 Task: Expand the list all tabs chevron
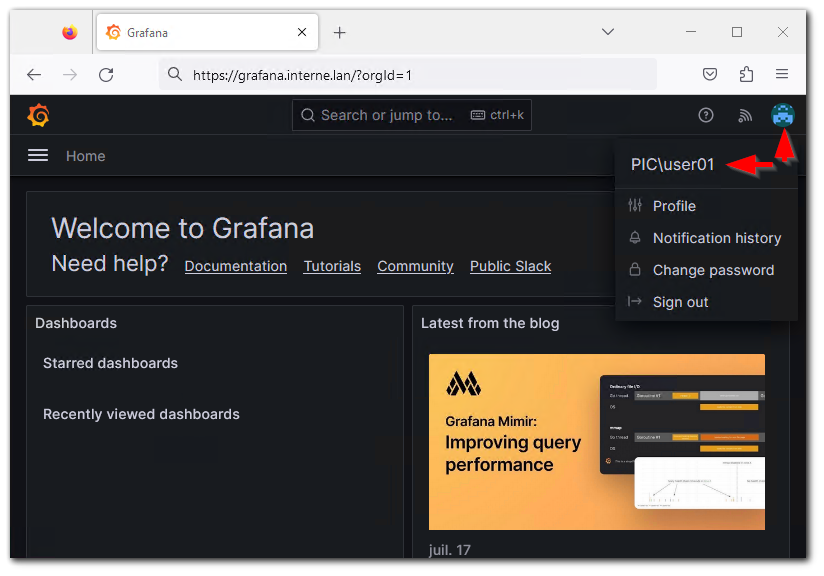(x=608, y=32)
